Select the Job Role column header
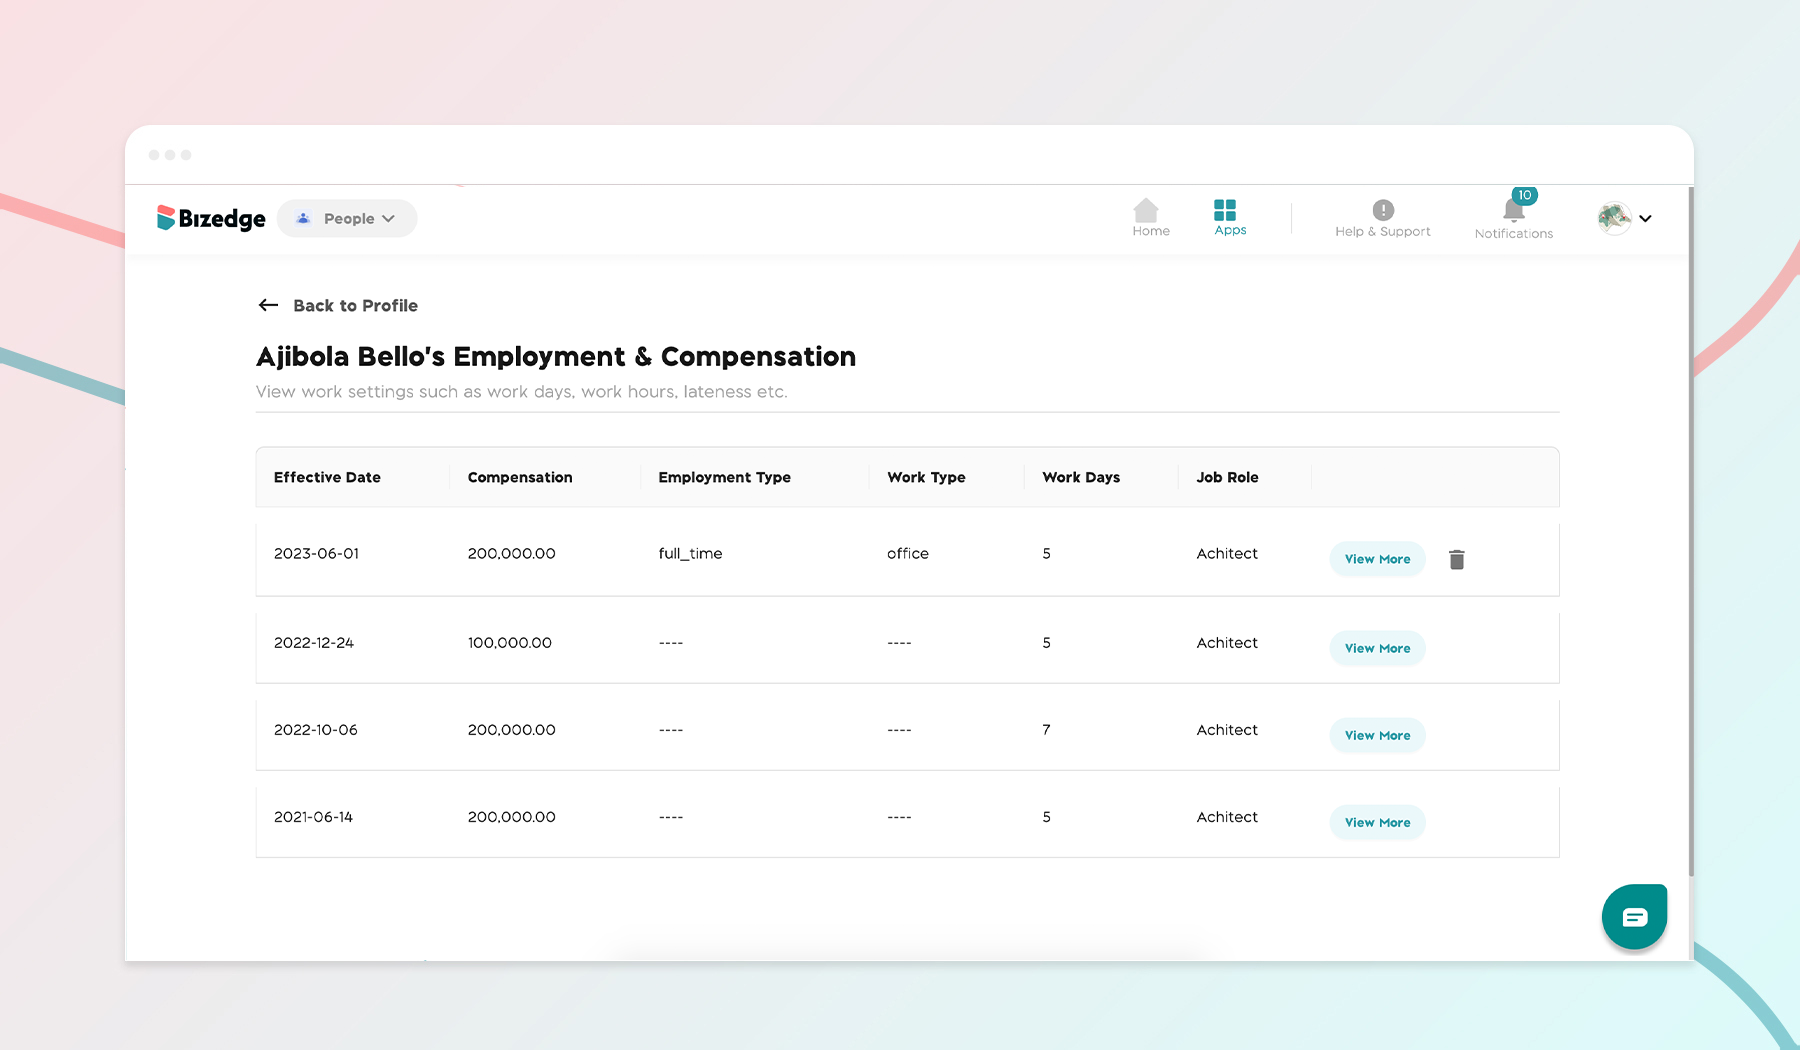The width and height of the screenshot is (1800, 1050). point(1227,477)
